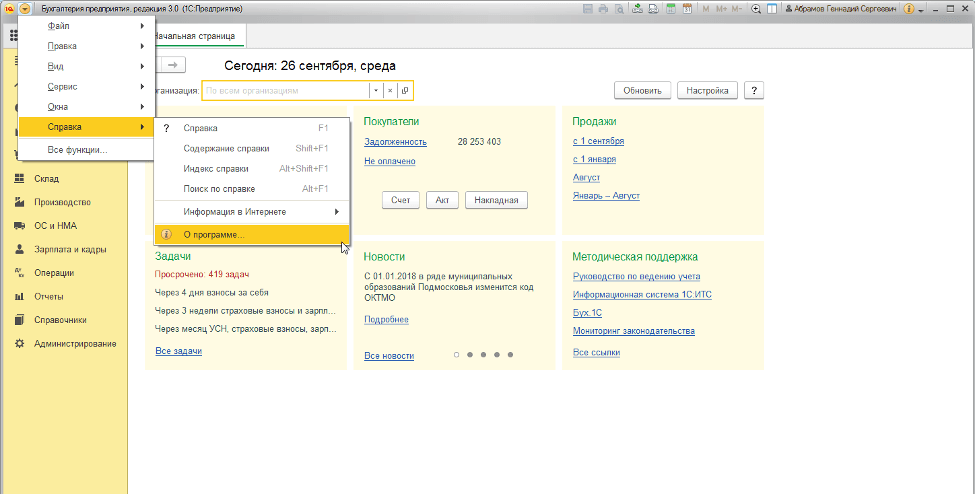
Task: Expand the Сервис submenu
Action: [x=85, y=87]
